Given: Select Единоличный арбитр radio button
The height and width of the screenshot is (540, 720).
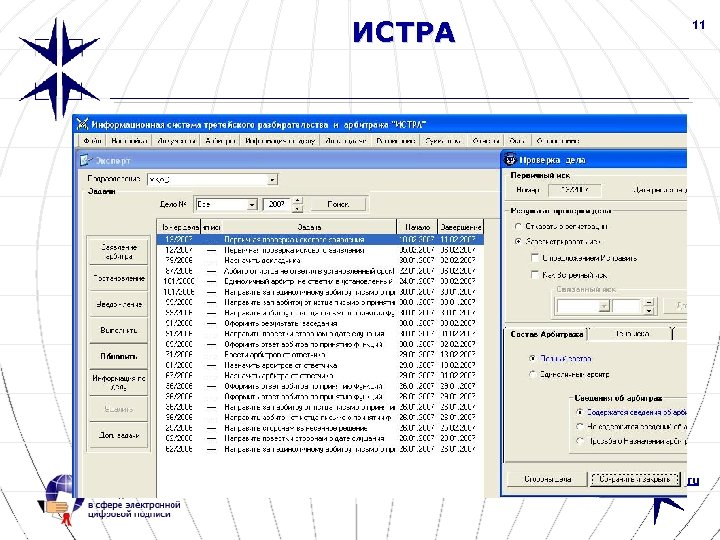Looking at the screenshot, I should [532, 374].
